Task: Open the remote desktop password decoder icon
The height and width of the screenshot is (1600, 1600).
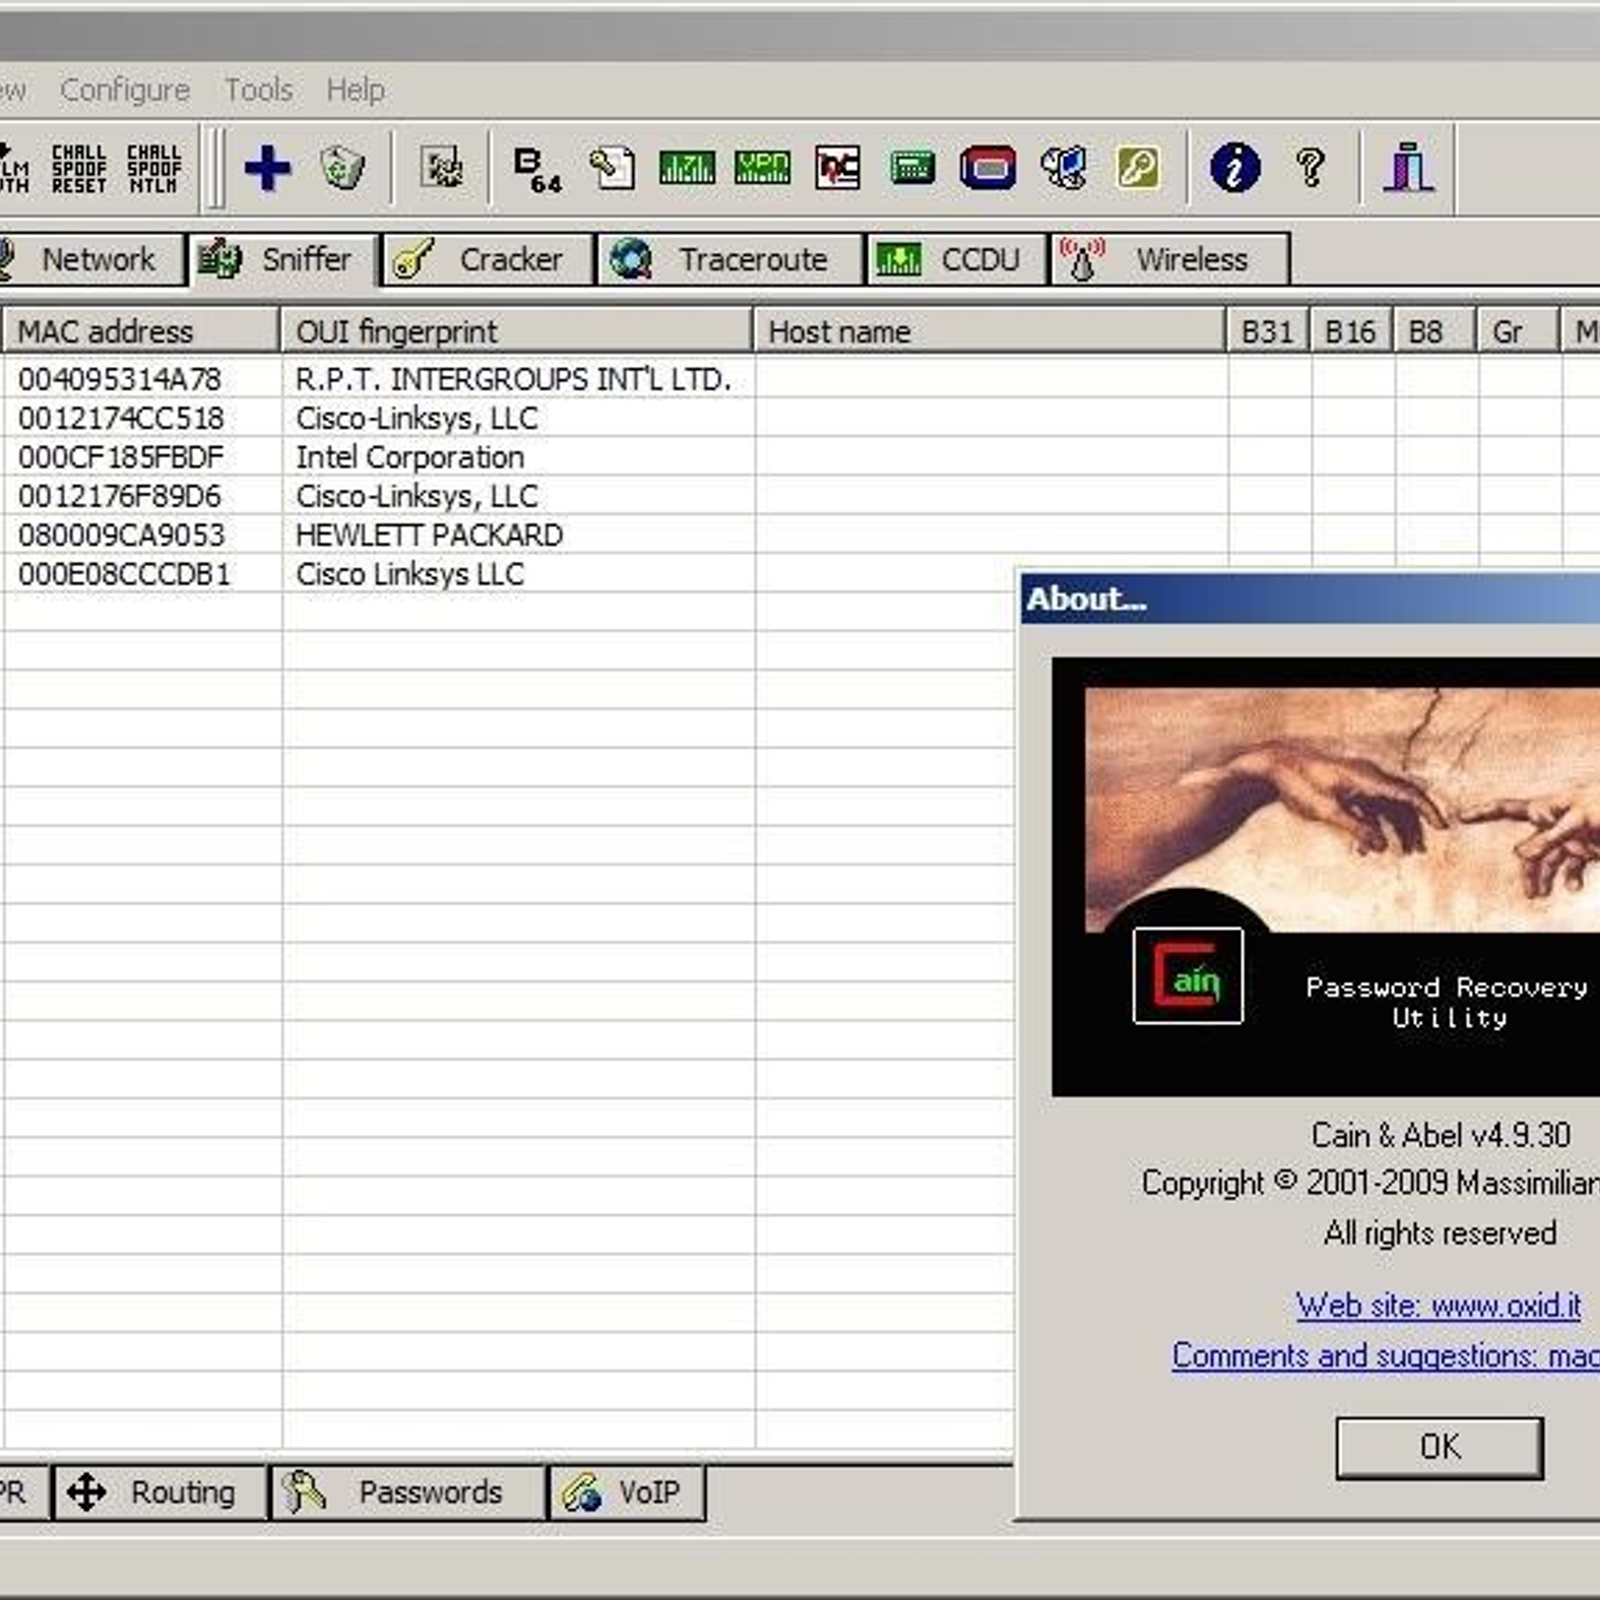Action: [1063, 167]
